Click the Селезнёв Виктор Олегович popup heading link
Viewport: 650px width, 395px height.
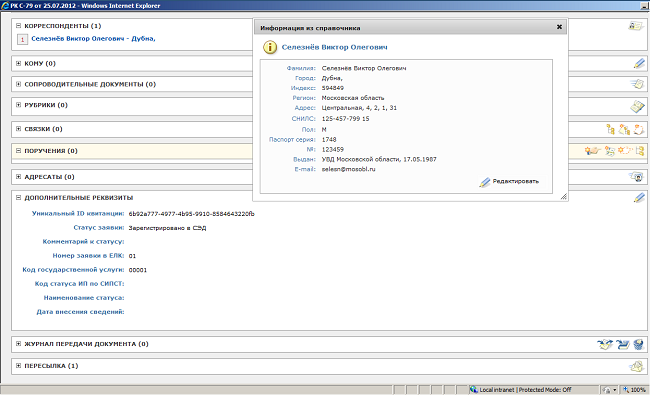coord(335,47)
